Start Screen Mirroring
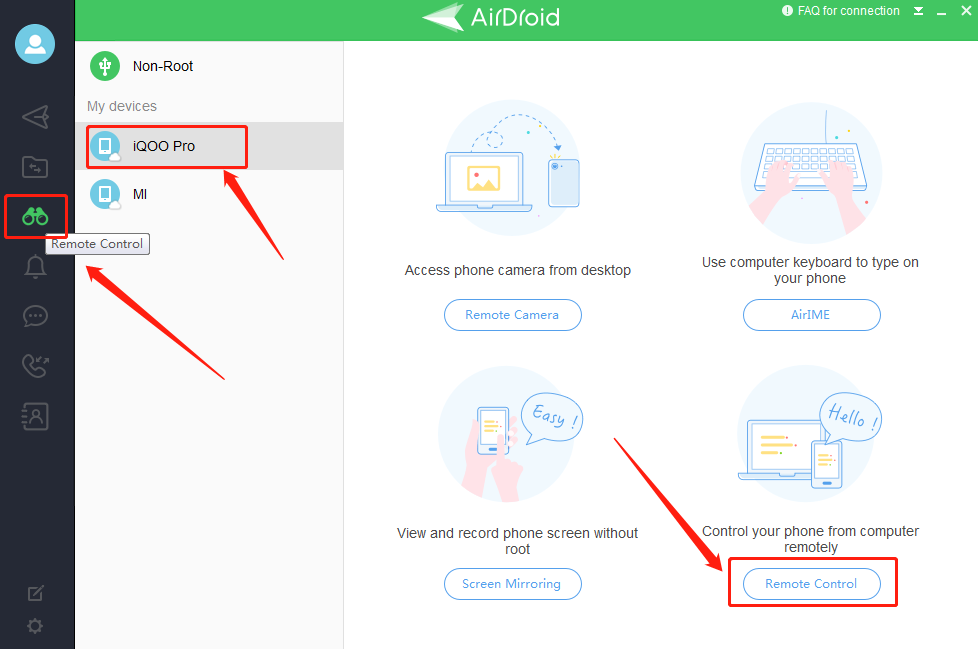The image size is (978, 649). [x=512, y=584]
